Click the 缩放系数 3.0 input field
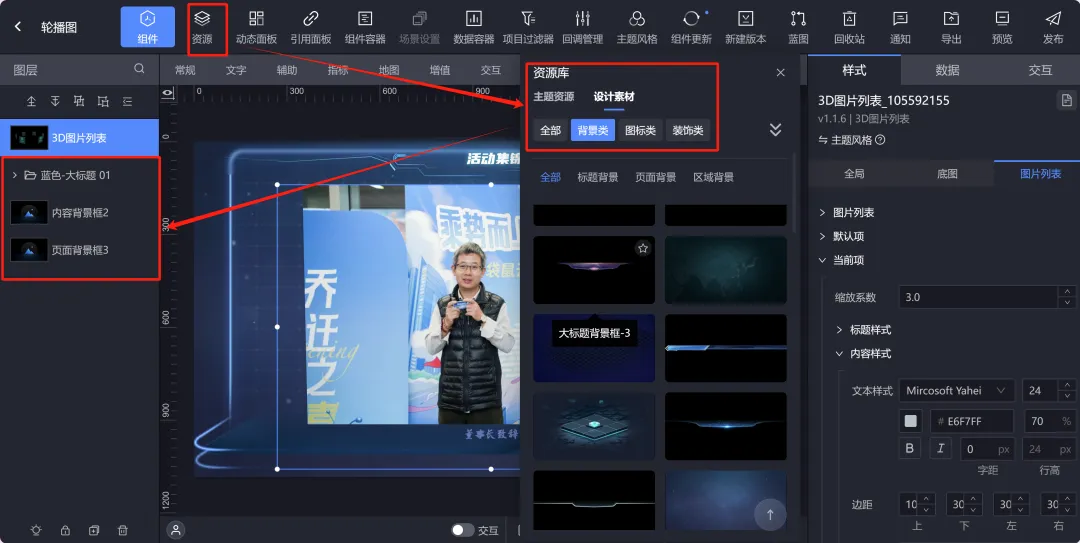Viewport: 1080px width, 543px height. pos(978,297)
